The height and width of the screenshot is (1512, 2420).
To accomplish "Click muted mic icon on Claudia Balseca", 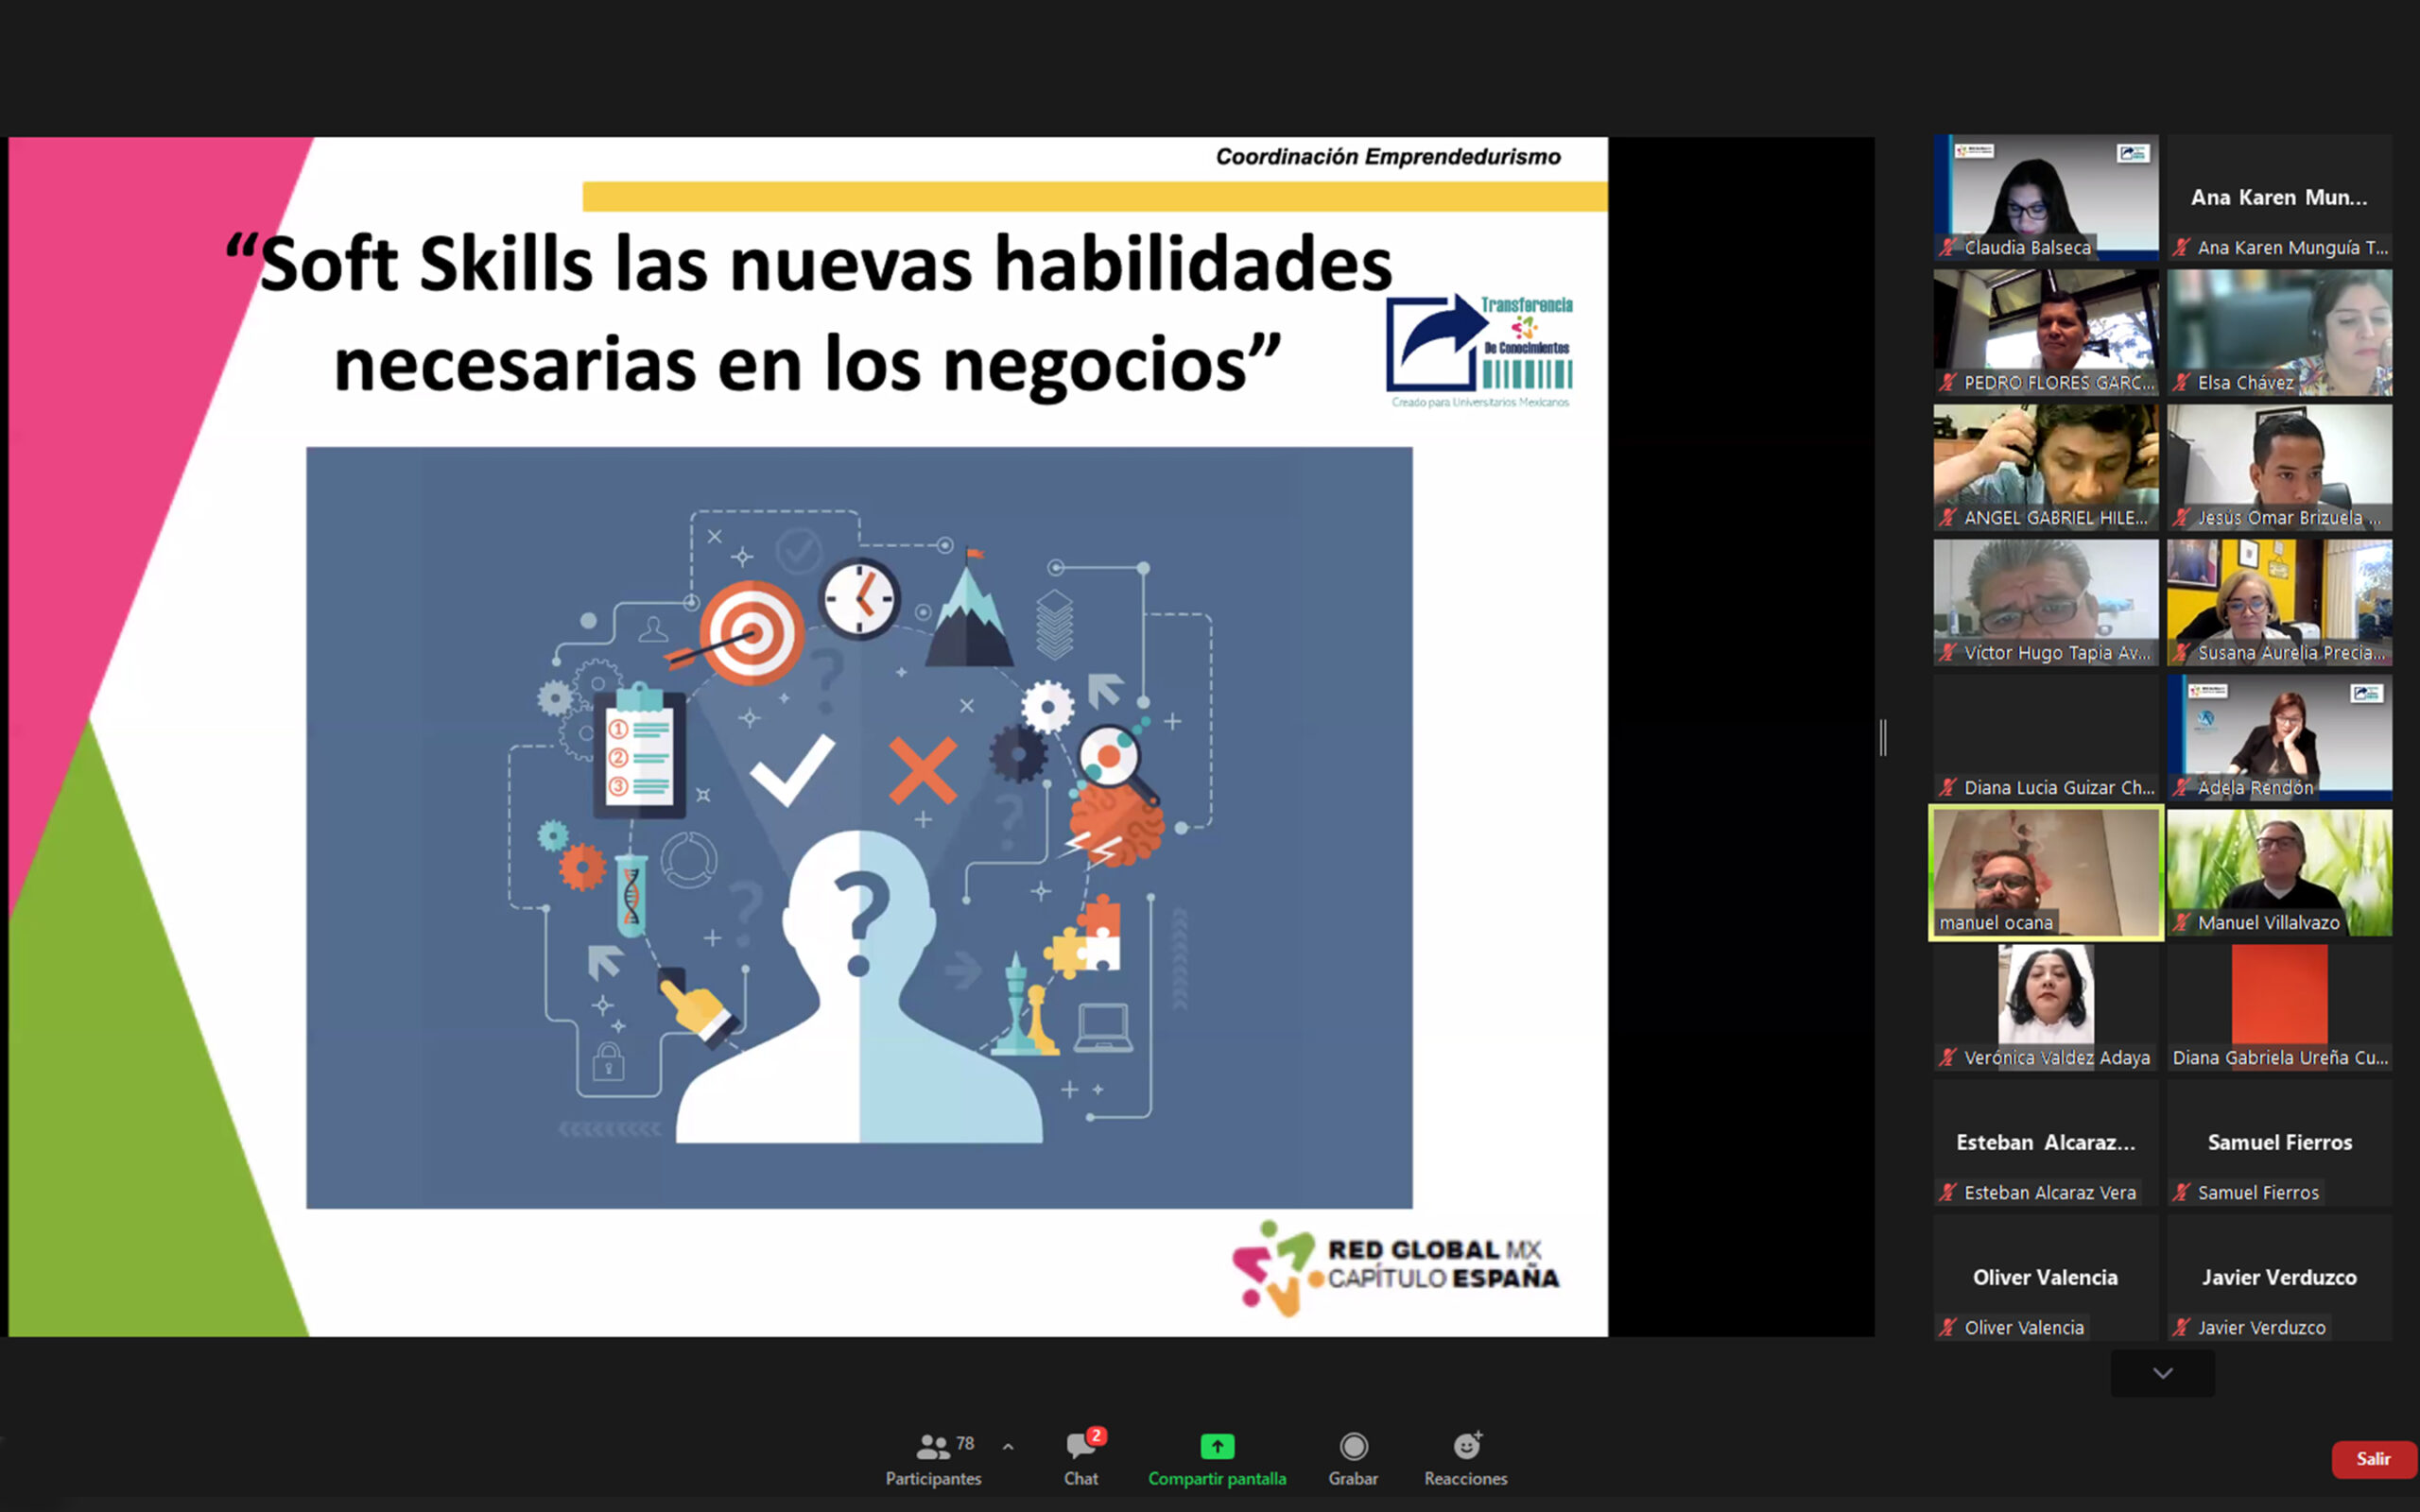I will 1947,247.
